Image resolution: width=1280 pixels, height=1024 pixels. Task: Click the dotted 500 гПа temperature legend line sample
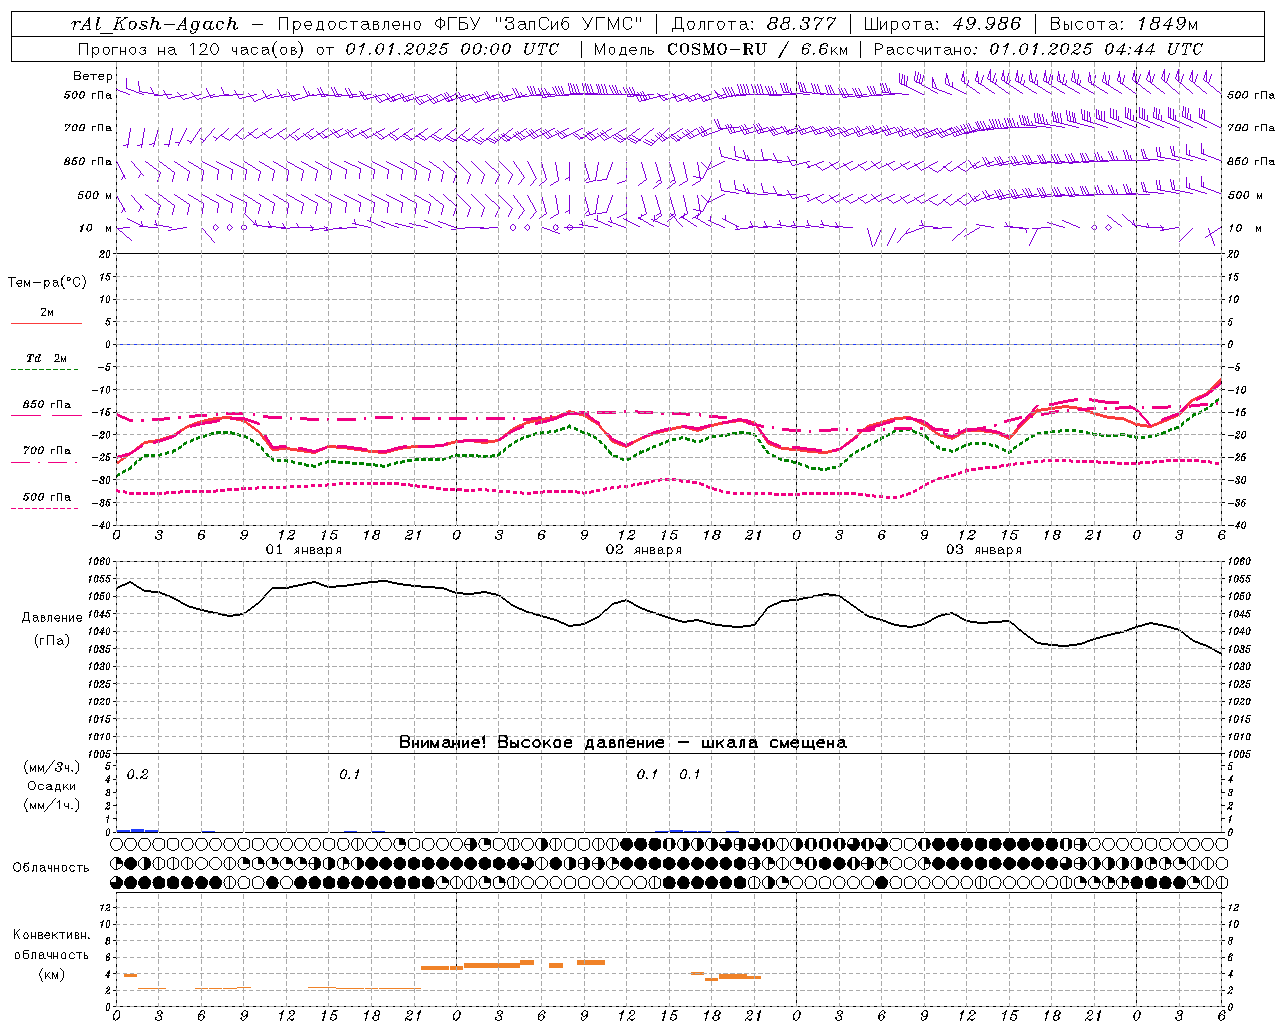coord(44,508)
